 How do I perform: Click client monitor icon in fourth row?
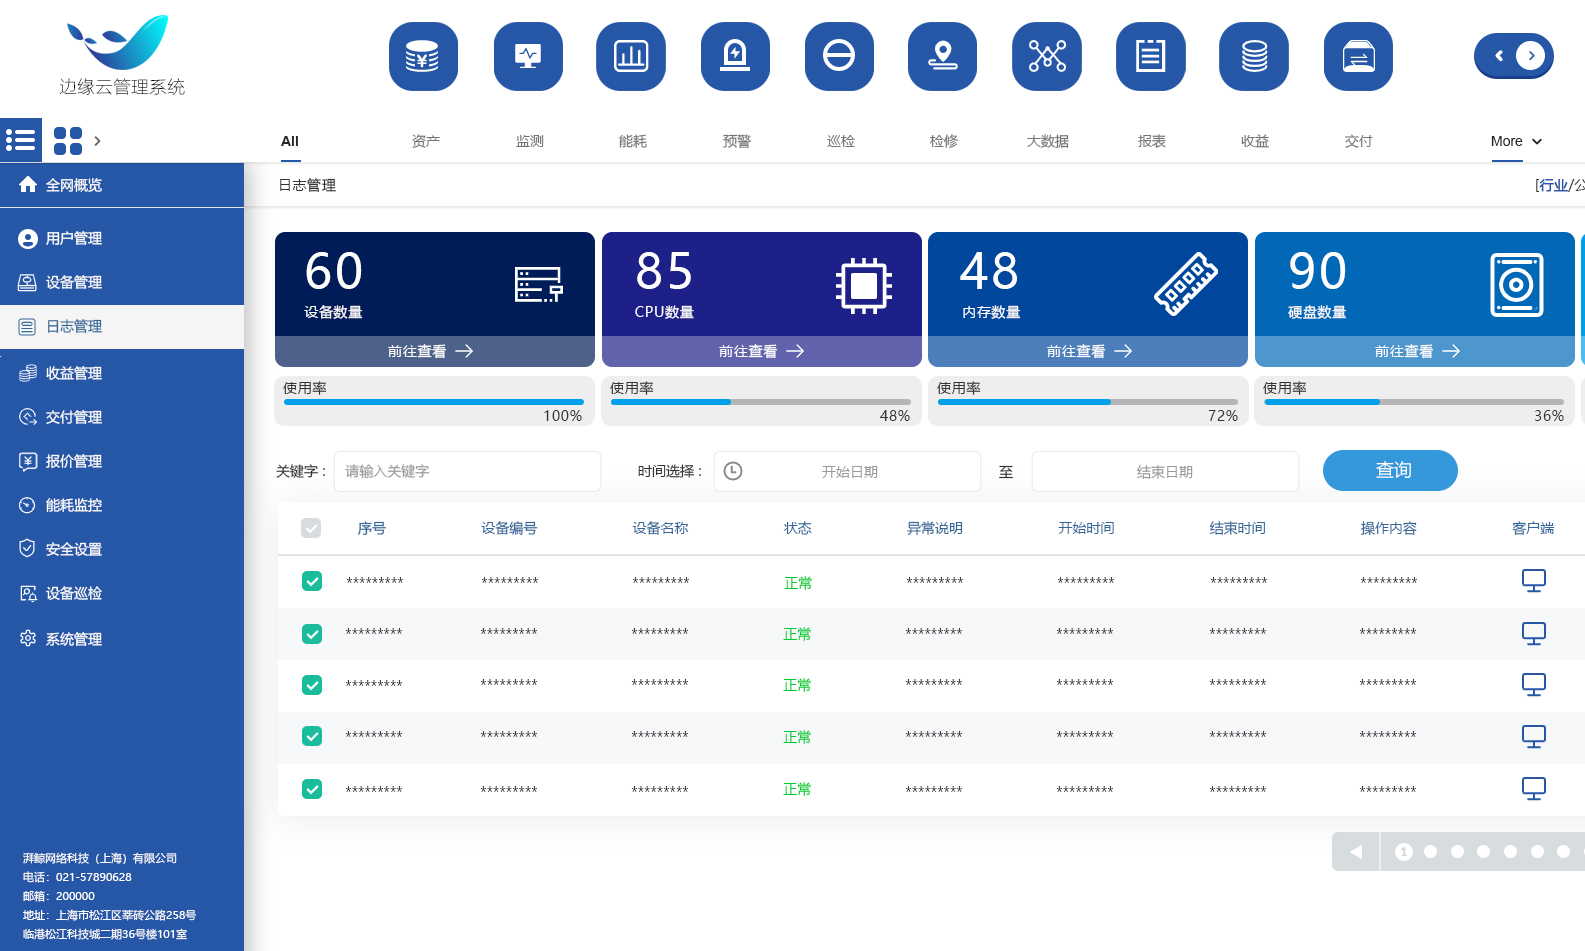pyautogui.click(x=1533, y=737)
